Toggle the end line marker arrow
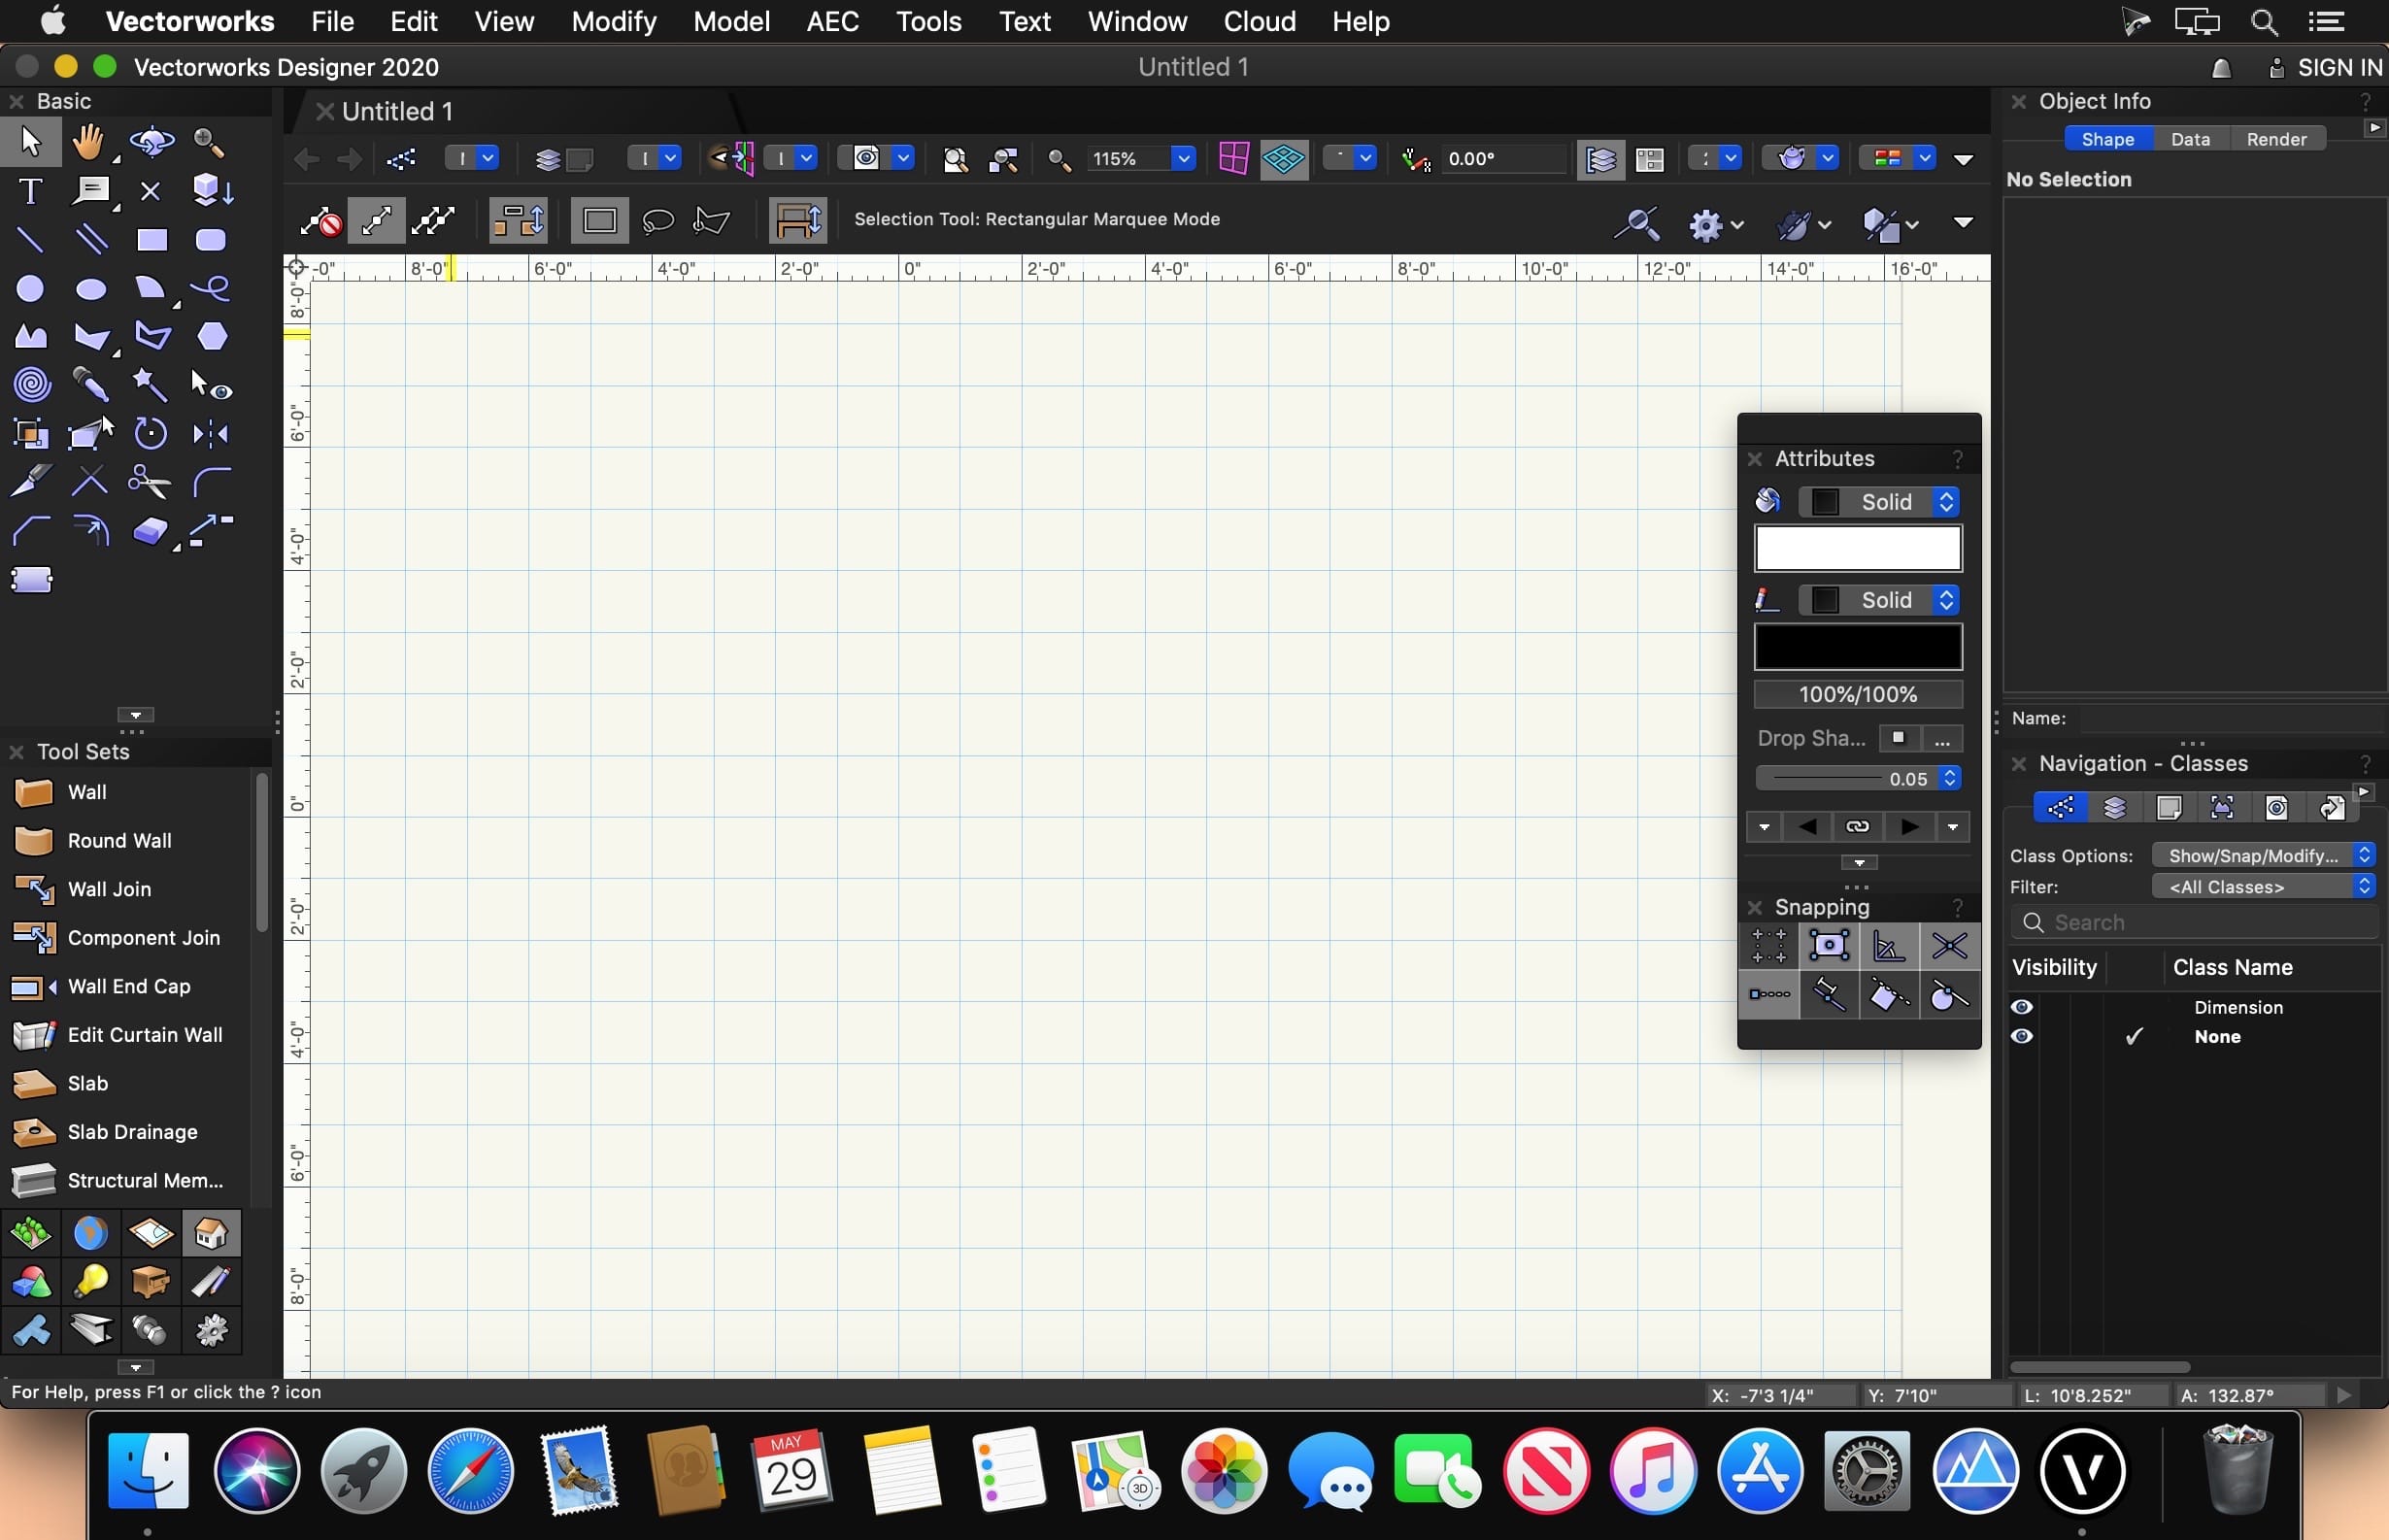Screen dimensions: 2389x1540 coord(1909,827)
